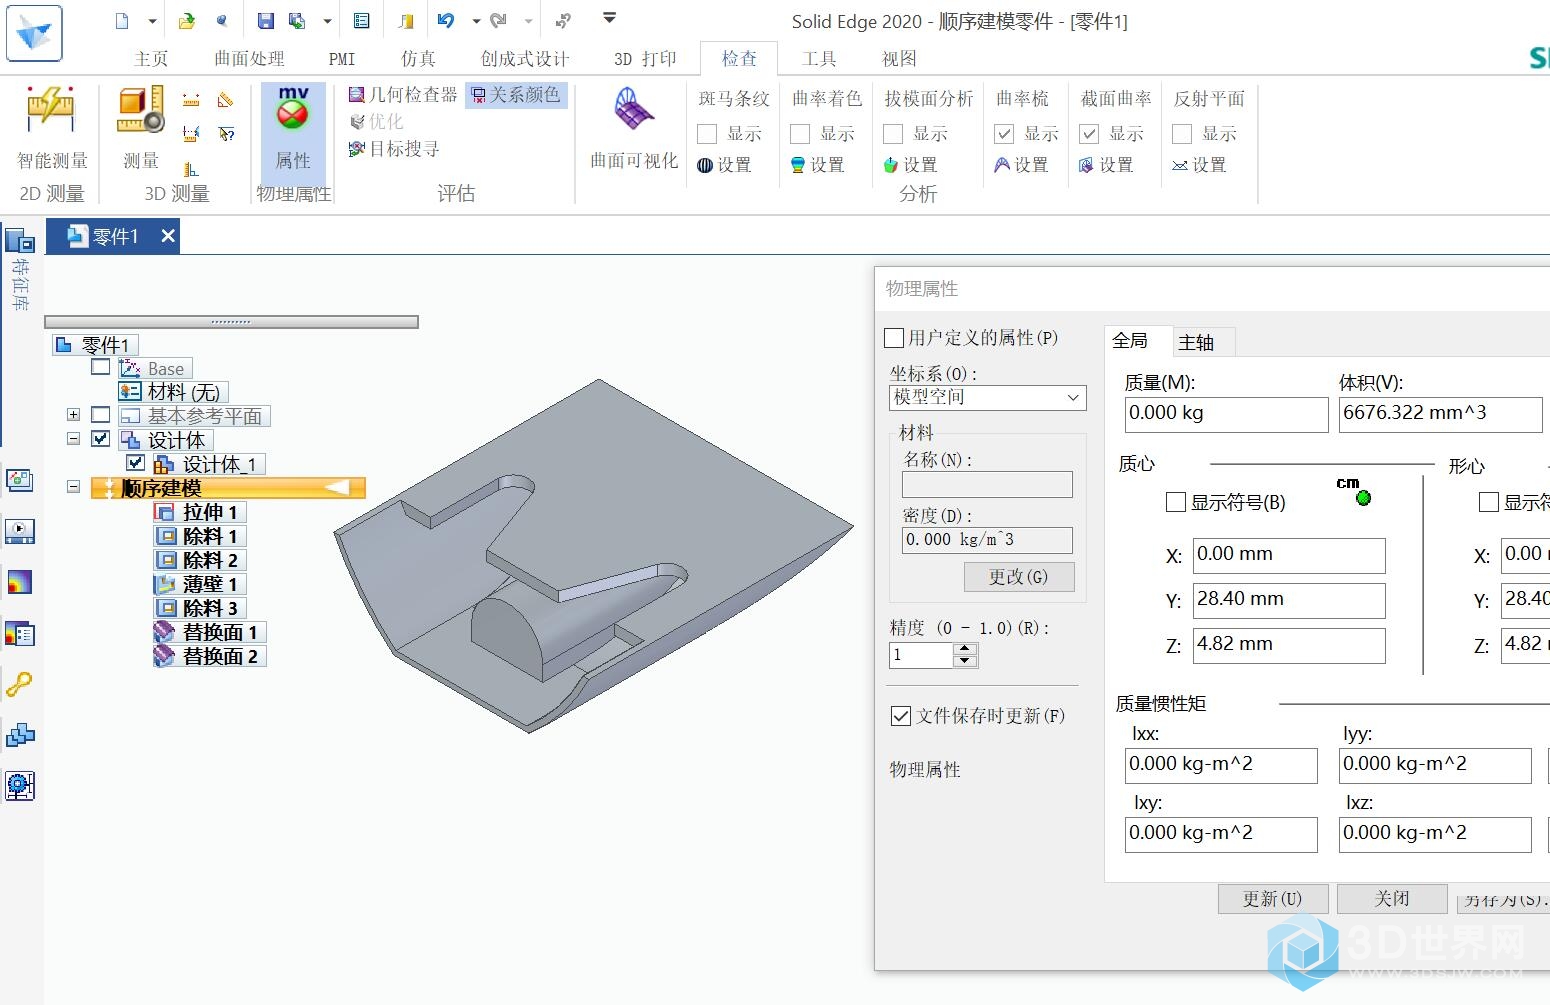
Task: Open the new document dropdown arrow
Action: pos(152,20)
